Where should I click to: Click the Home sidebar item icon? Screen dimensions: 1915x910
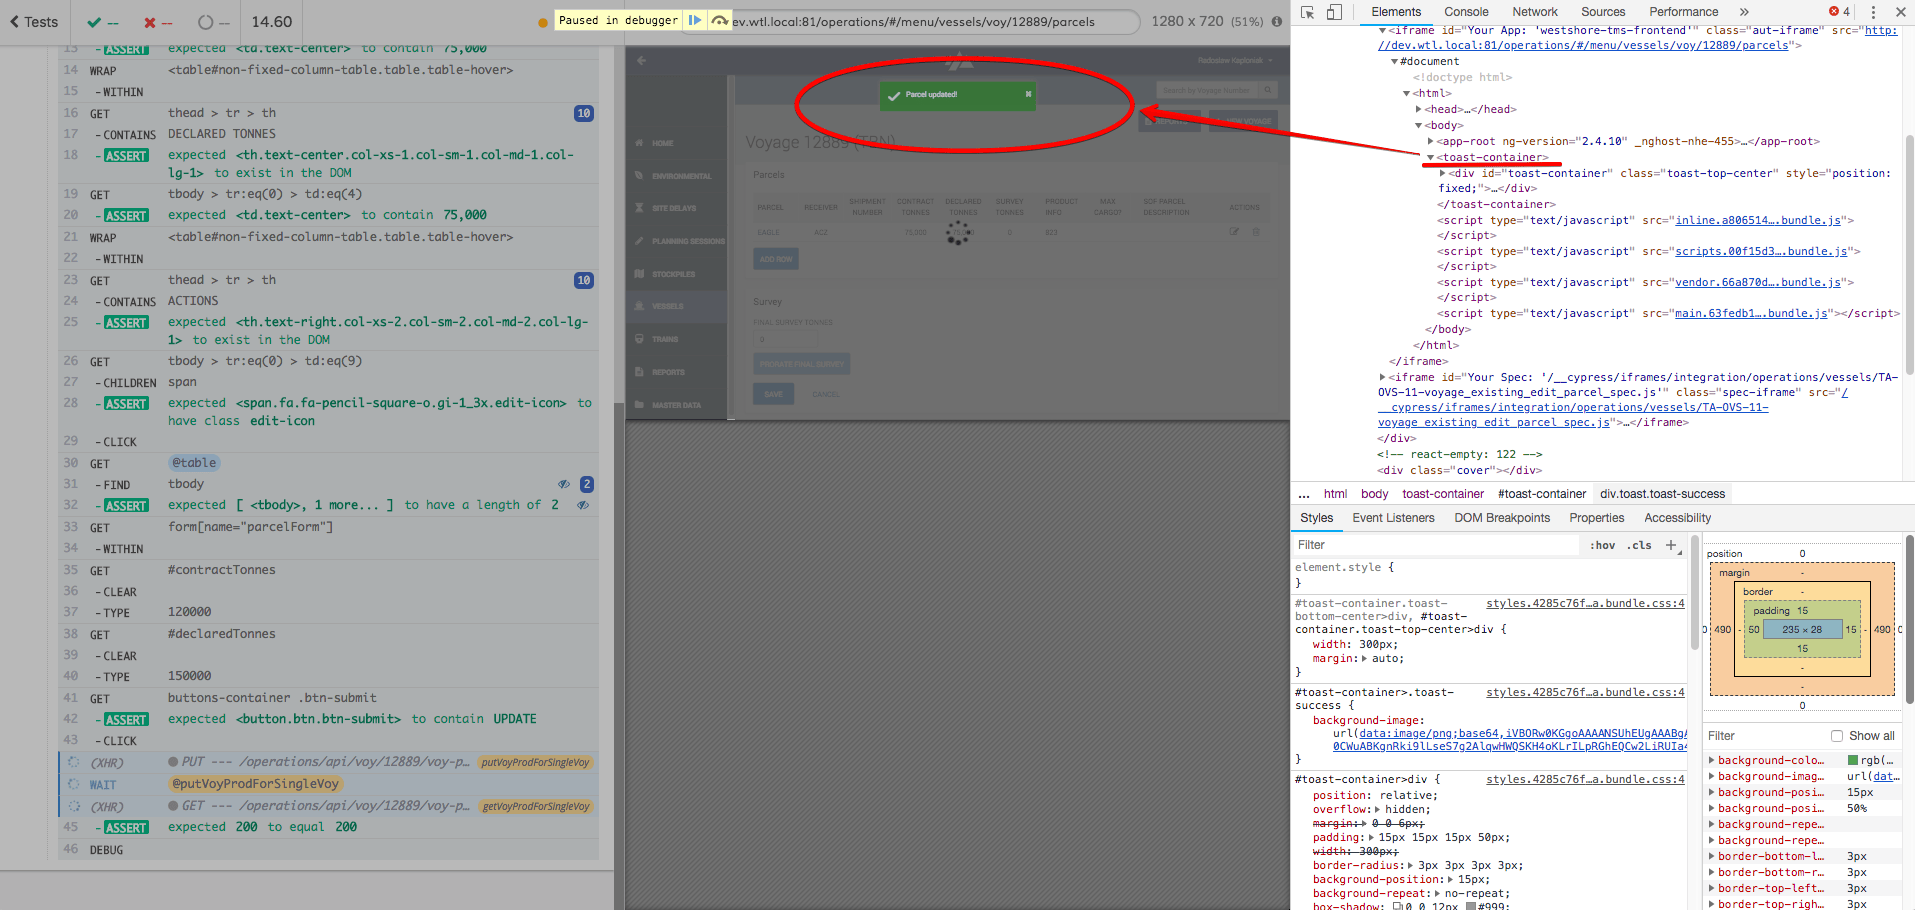[639, 143]
